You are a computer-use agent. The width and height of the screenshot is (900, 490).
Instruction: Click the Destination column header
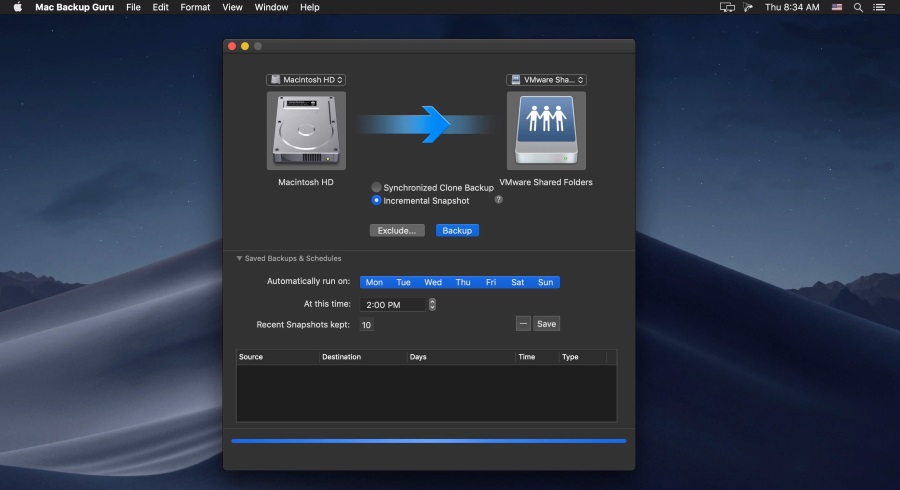pos(363,357)
